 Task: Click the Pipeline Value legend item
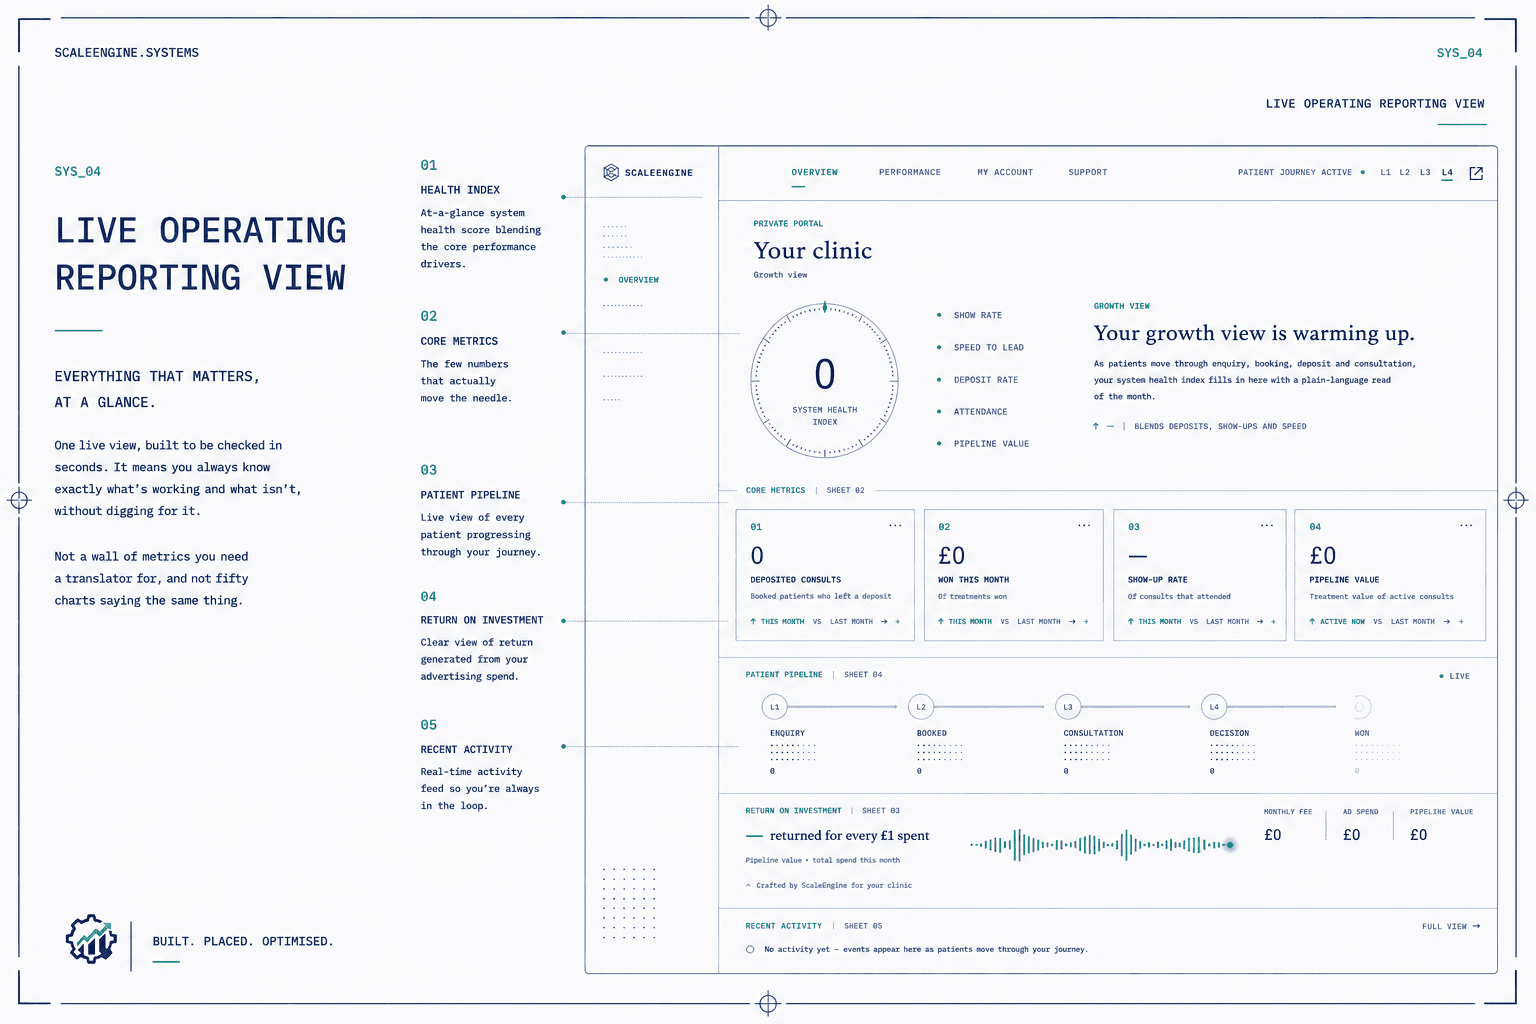tap(983, 444)
